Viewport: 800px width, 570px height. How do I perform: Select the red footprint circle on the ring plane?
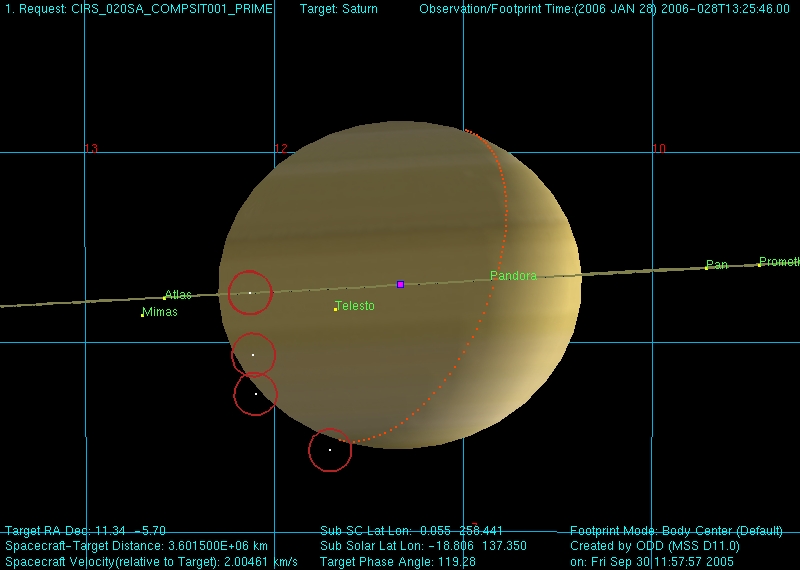250,292
